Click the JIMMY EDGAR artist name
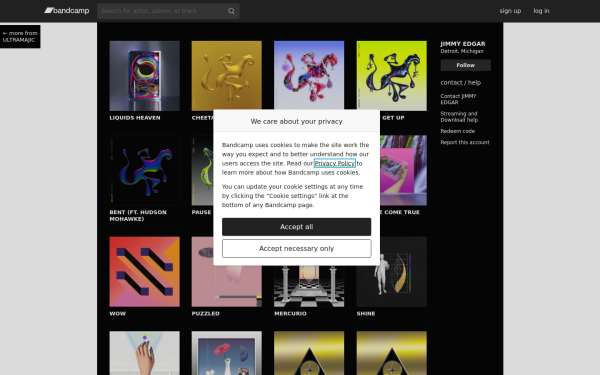This screenshot has height=375, width=600. pos(463,44)
